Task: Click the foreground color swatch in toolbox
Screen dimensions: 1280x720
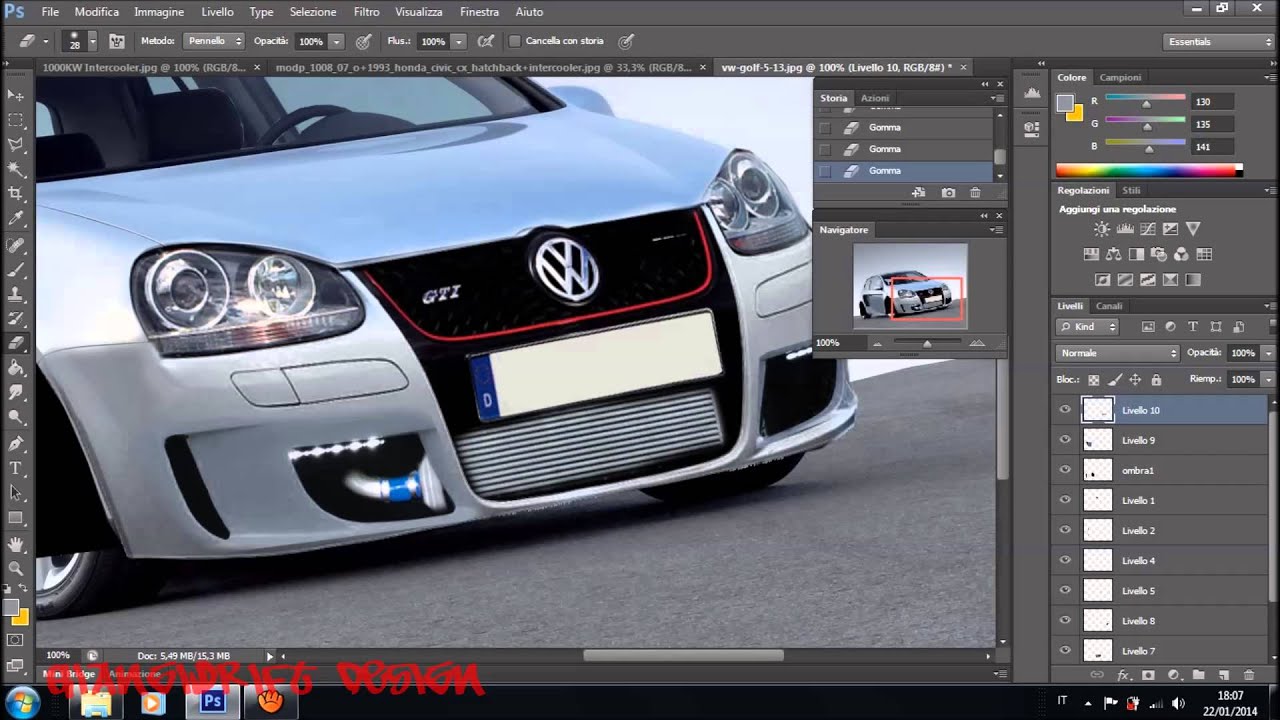Action: [x=12, y=608]
